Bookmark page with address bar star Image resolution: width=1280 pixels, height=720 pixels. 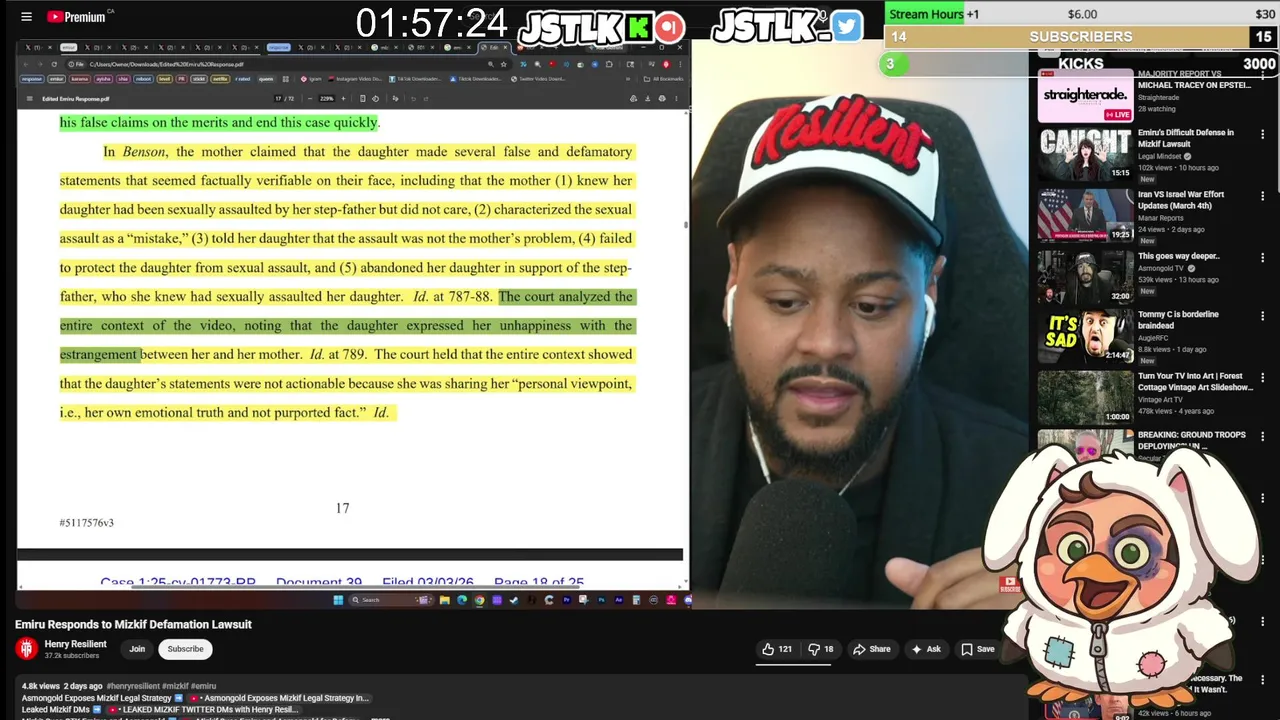pyautogui.click(x=503, y=64)
